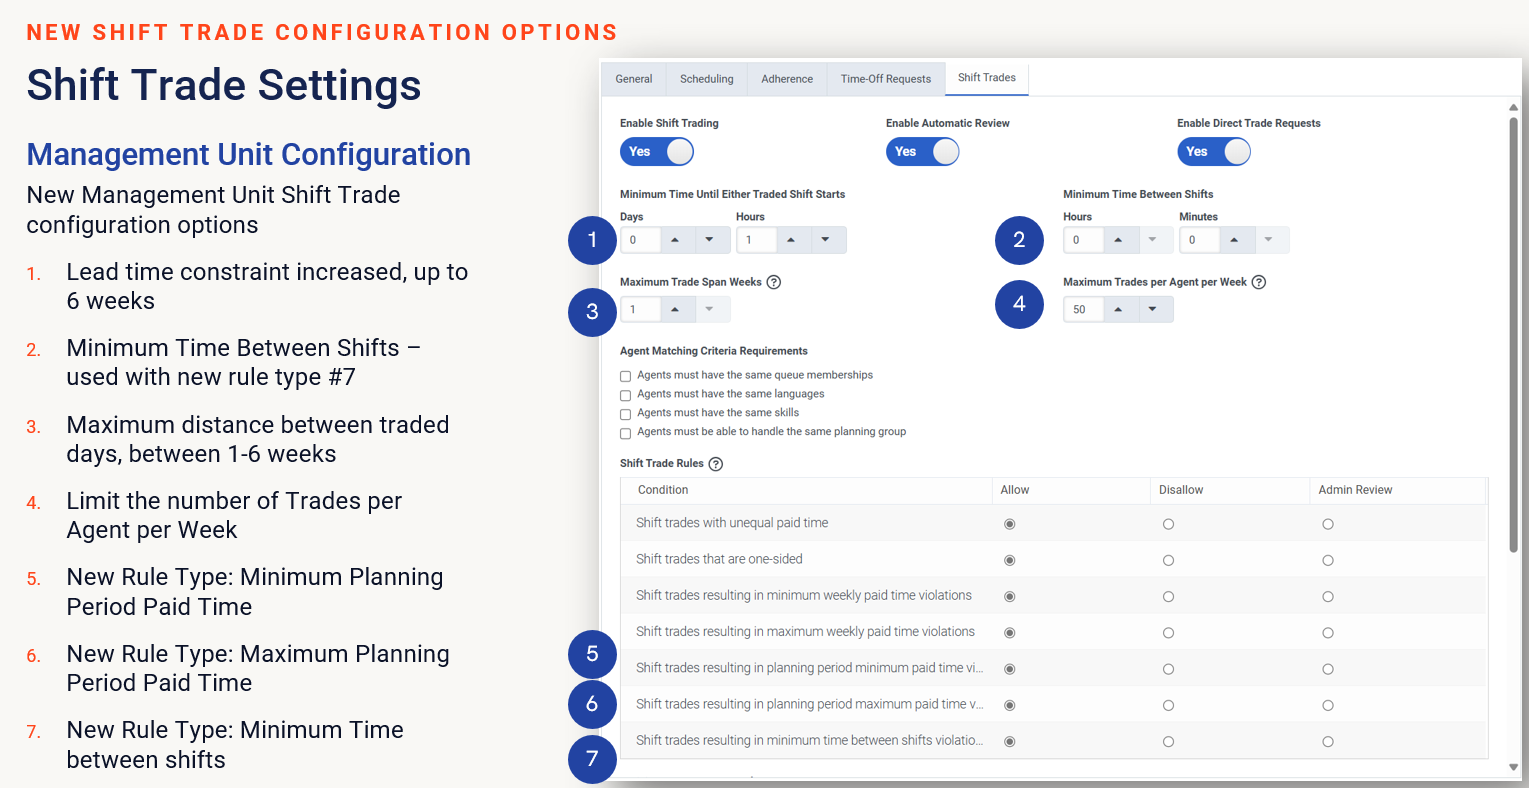Open the Adherence tab
Screen dimensions: 1529x788
click(787, 79)
